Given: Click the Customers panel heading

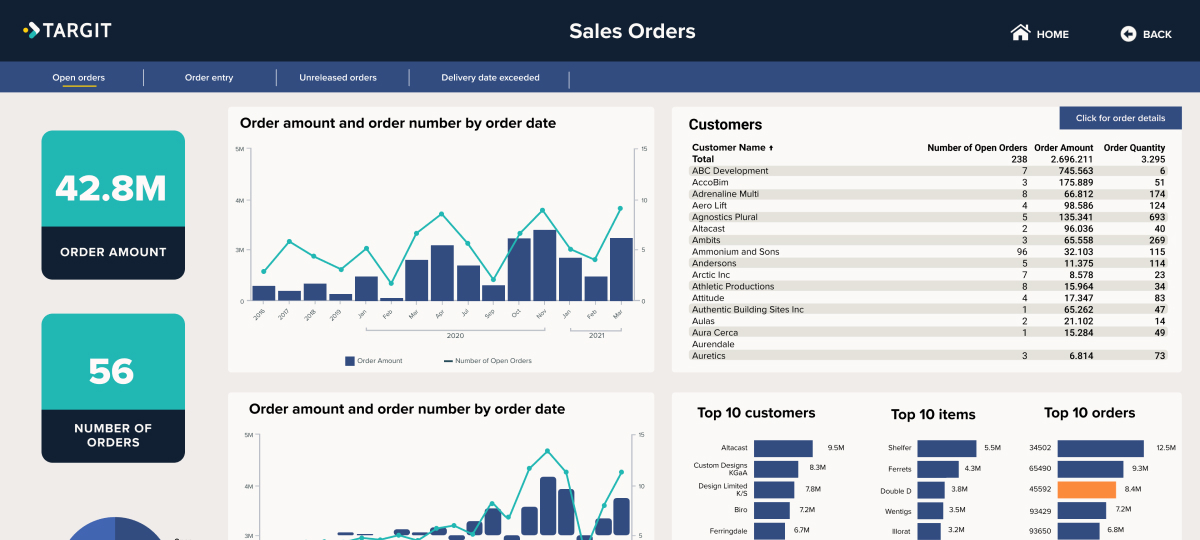Looking at the screenshot, I should [x=725, y=125].
